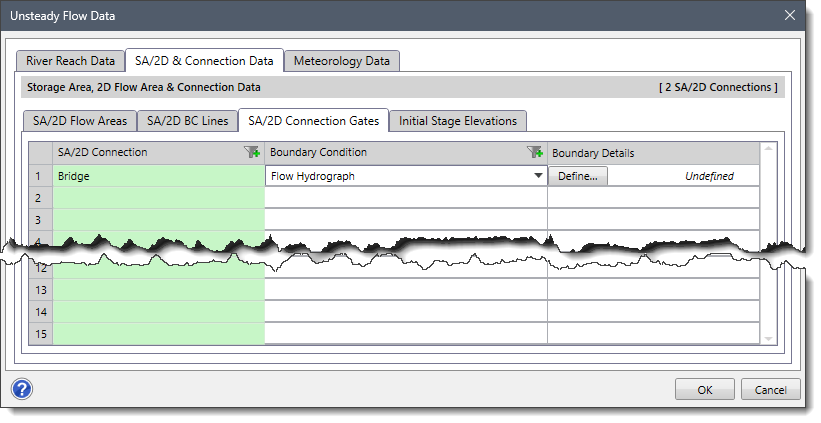Image resolution: width=821 pixels, height=423 pixels.
Task: Open the Initial Stage Elevations subtab
Action: (457, 121)
